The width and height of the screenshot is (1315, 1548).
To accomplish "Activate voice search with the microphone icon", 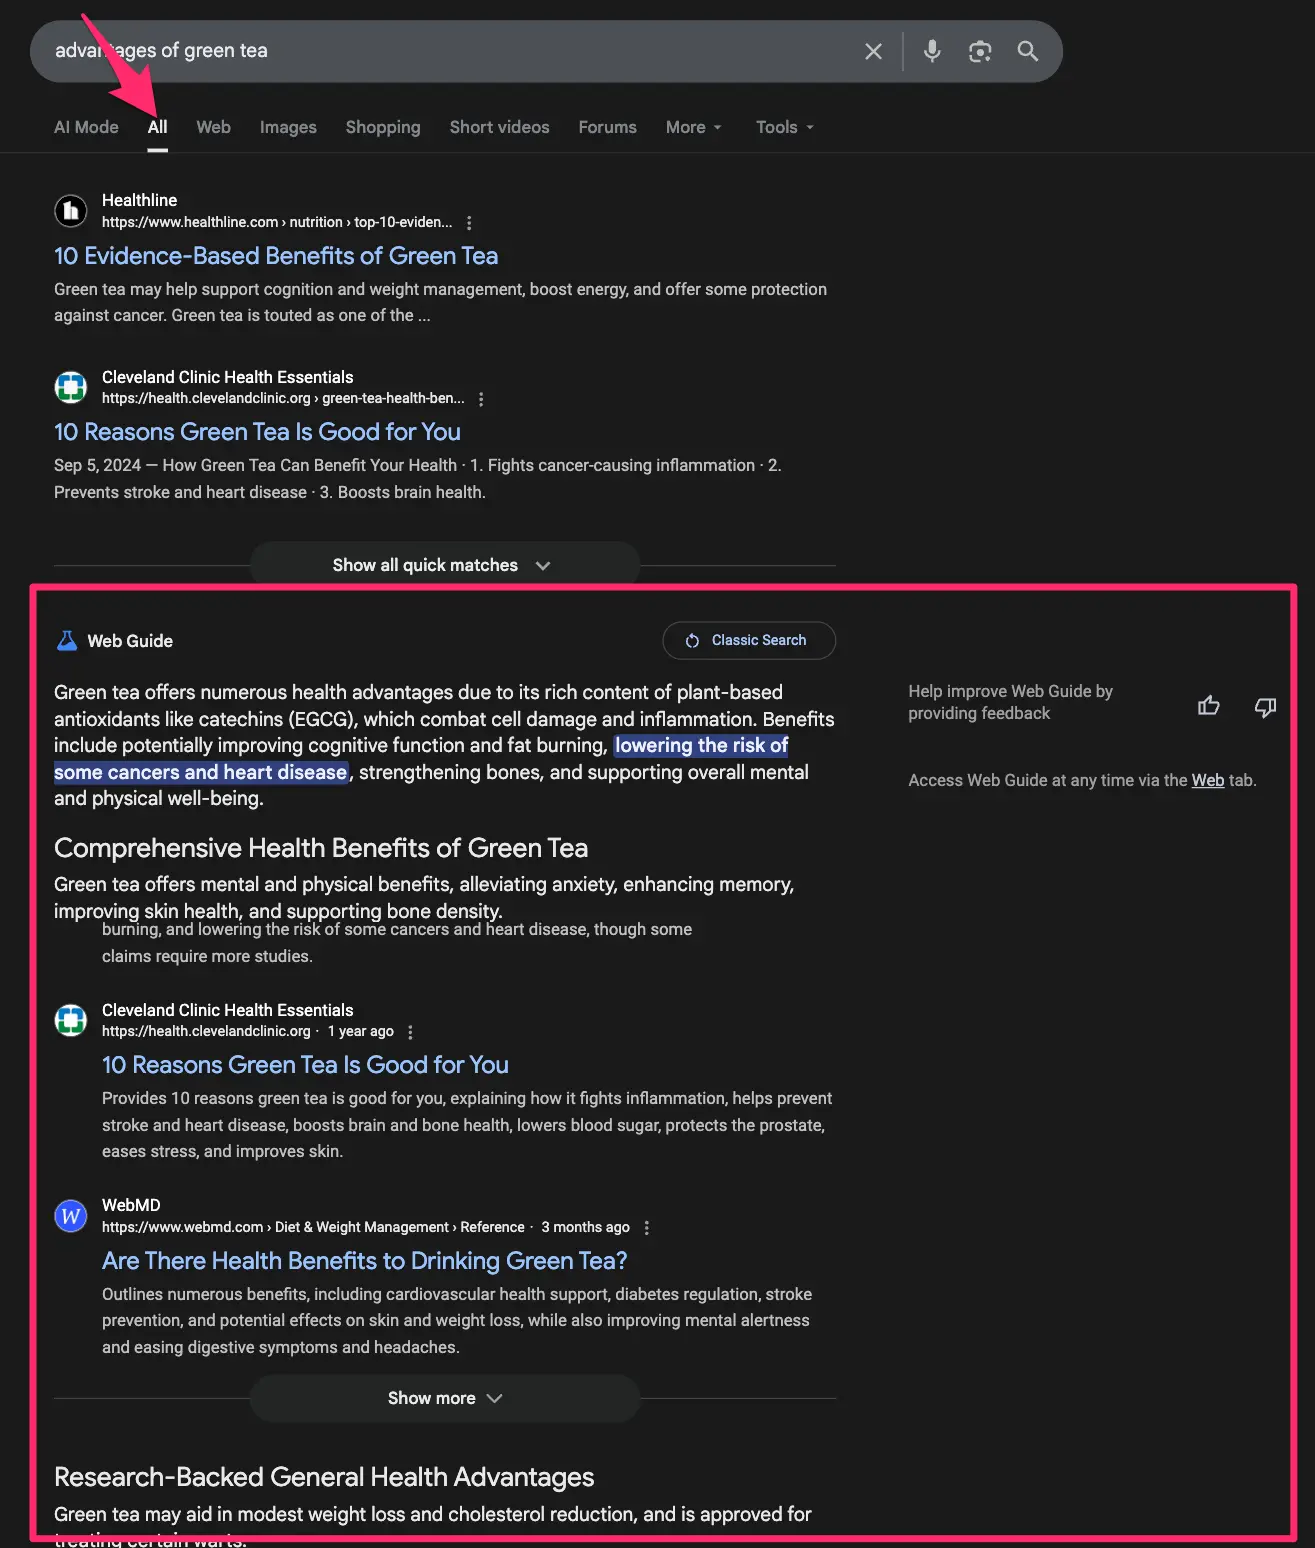I will coord(931,51).
